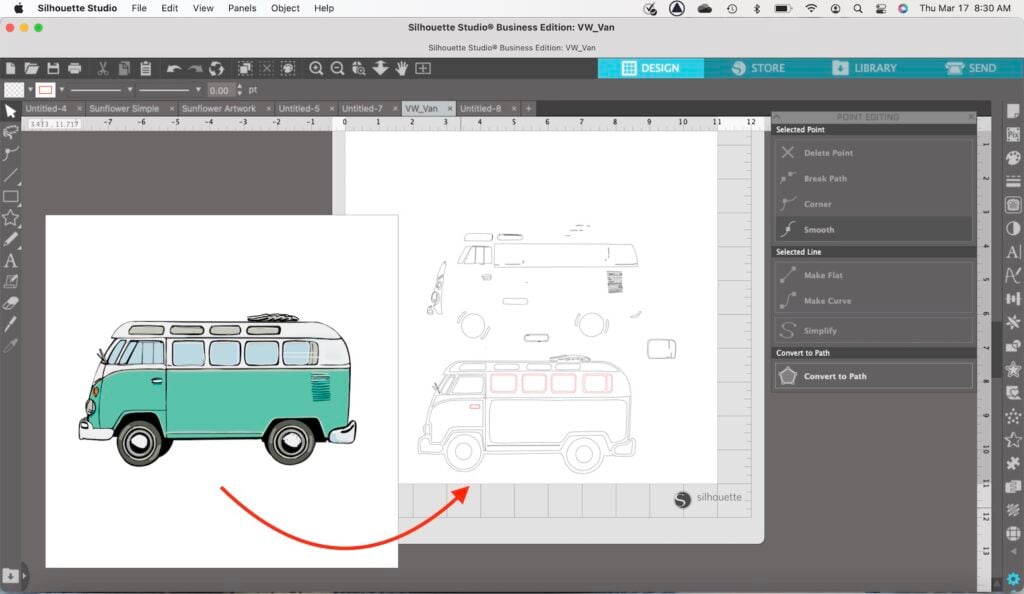Select the Knife tool
1024x594 pixels.
click(x=10, y=324)
